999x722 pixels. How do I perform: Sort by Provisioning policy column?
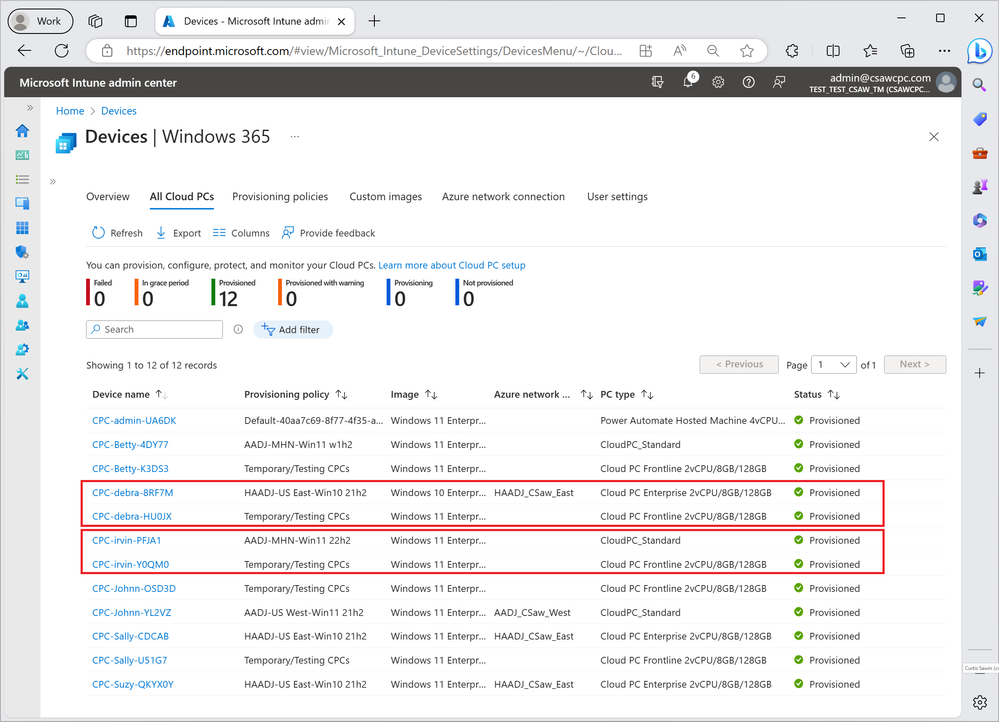coord(296,394)
